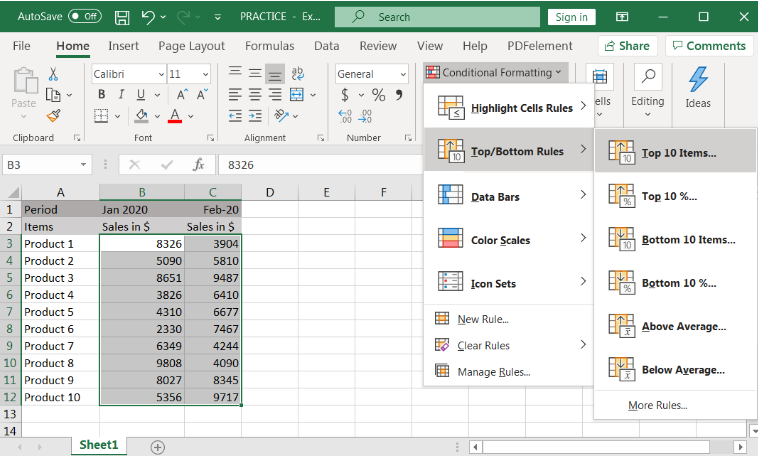The width and height of the screenshot is (758, 456).
Task: Click the Font Color A icon
Action: pyautogui.click(x=175, y=116)
